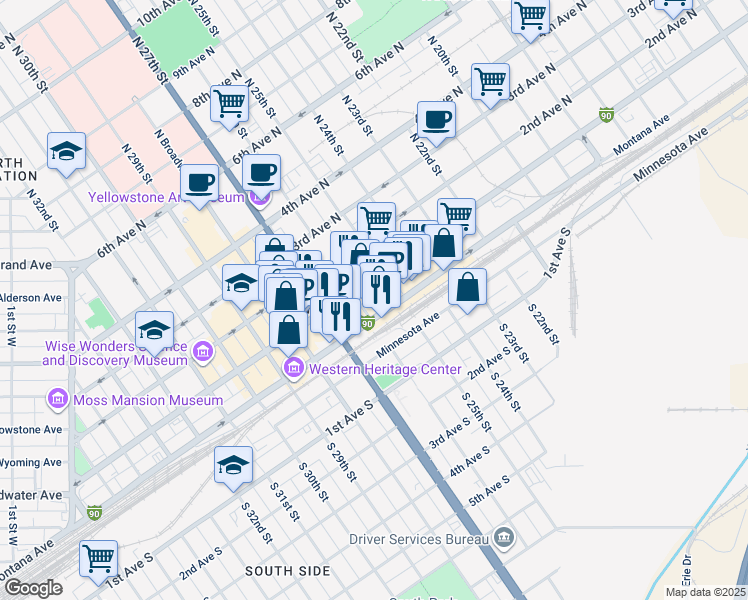
Task: Click the Minnesota Ave label near Western Heritage Center
Action: (x=407, y=335)
